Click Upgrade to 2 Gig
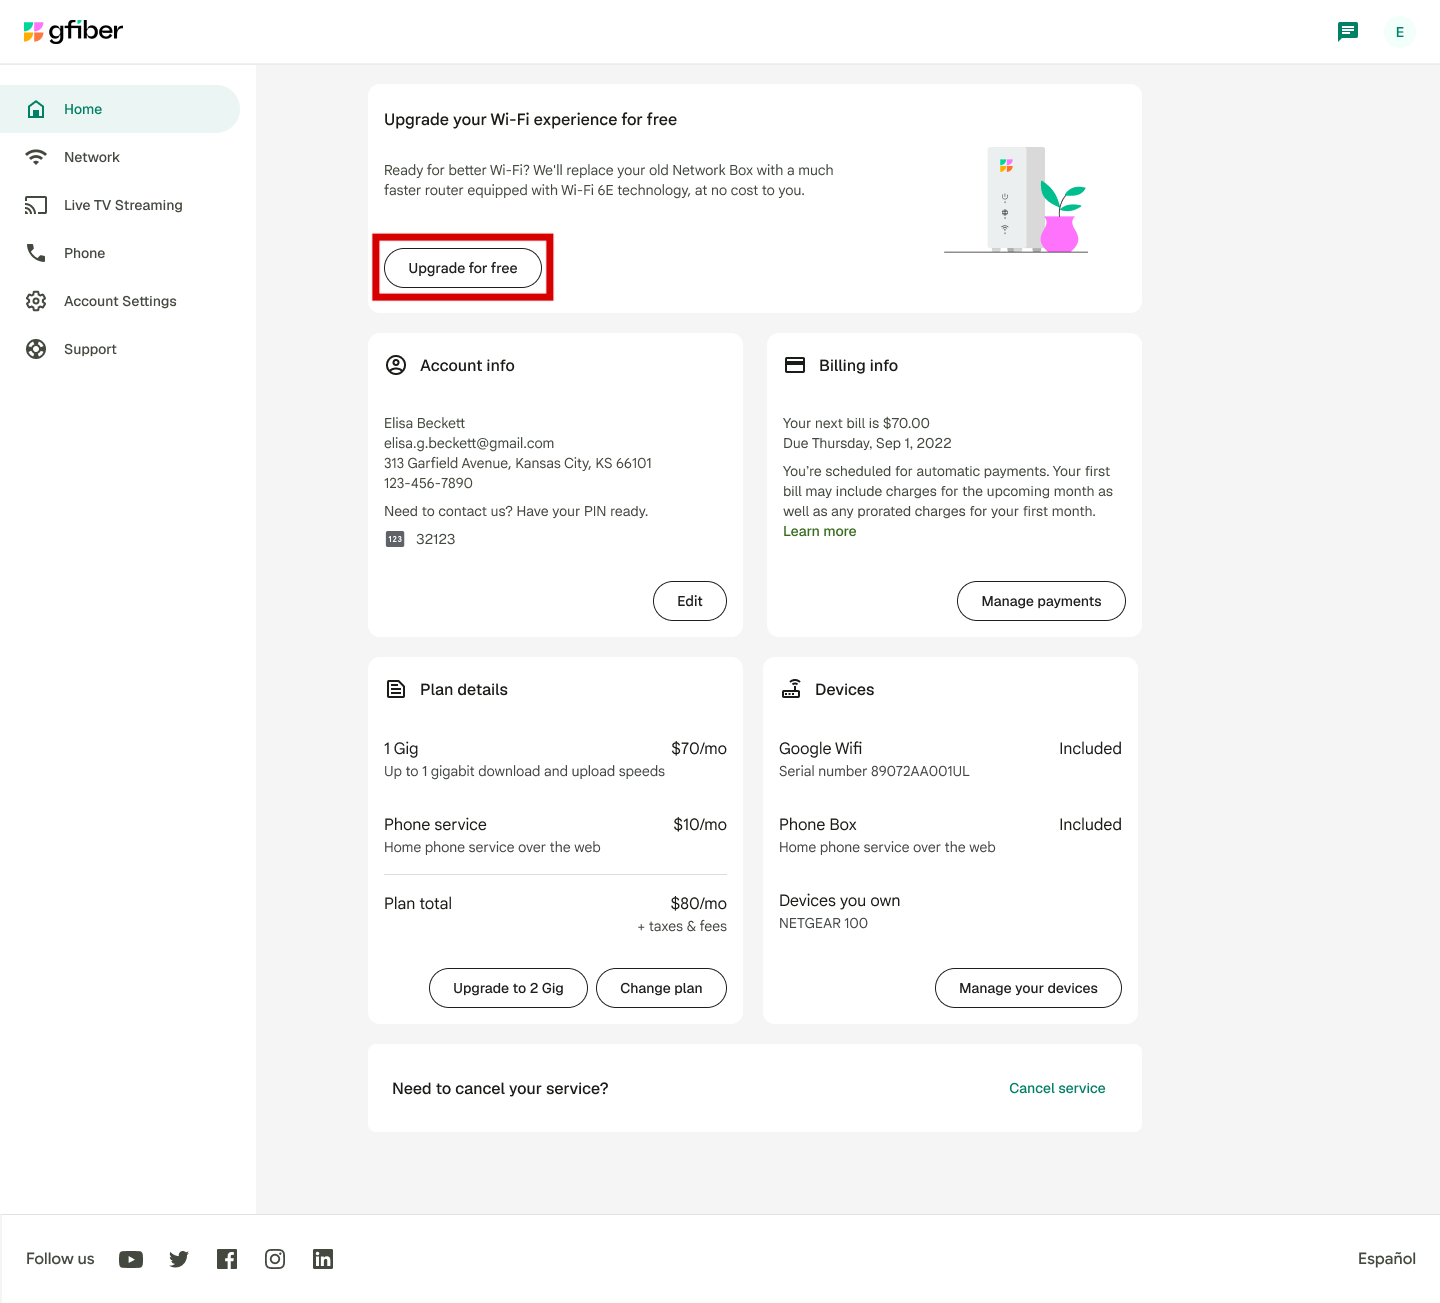This screenshot has height=1303, width=1440. point(508,988)
